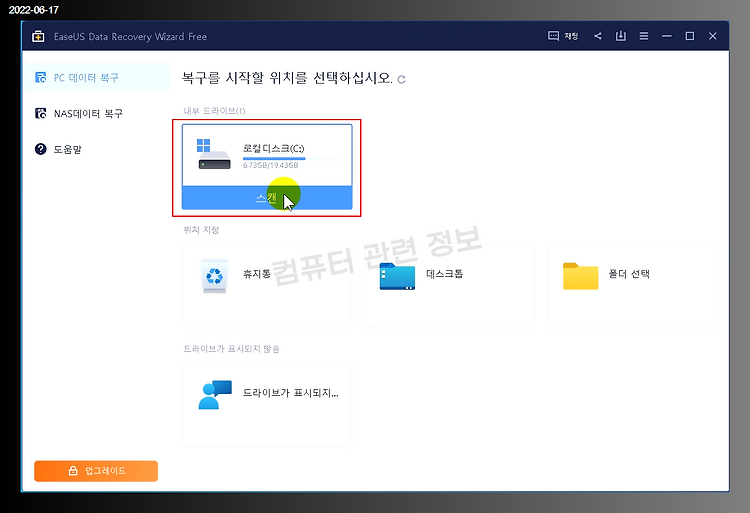Click the EaseUS first-aid kit logo icon
Image resolution: width=750 pixels, height=513 pixels.
[38, 36]
